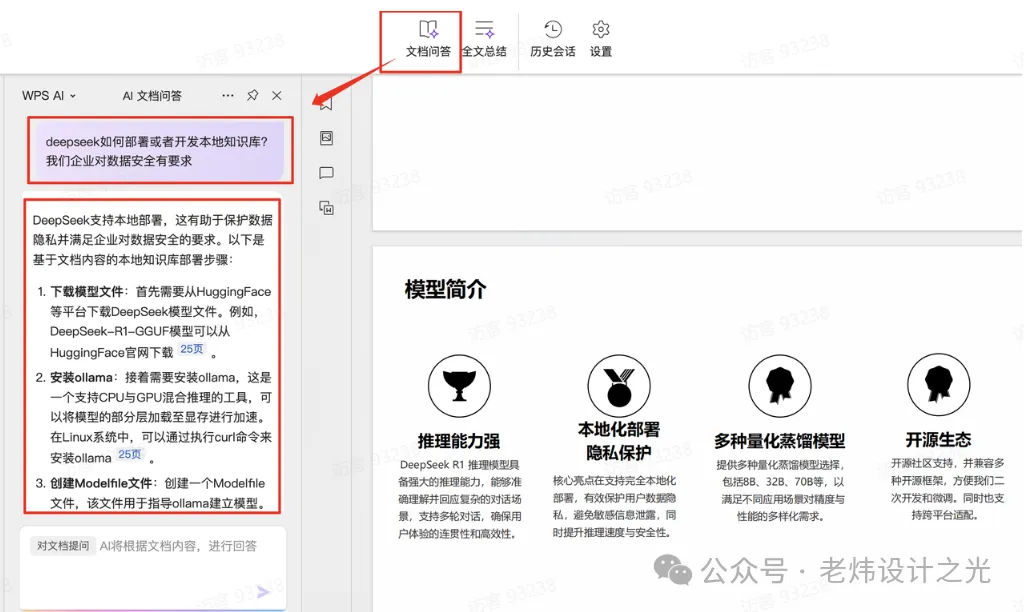
Task: Open the 文档问答 document Q&A tool
Action: tap(428, 39)
